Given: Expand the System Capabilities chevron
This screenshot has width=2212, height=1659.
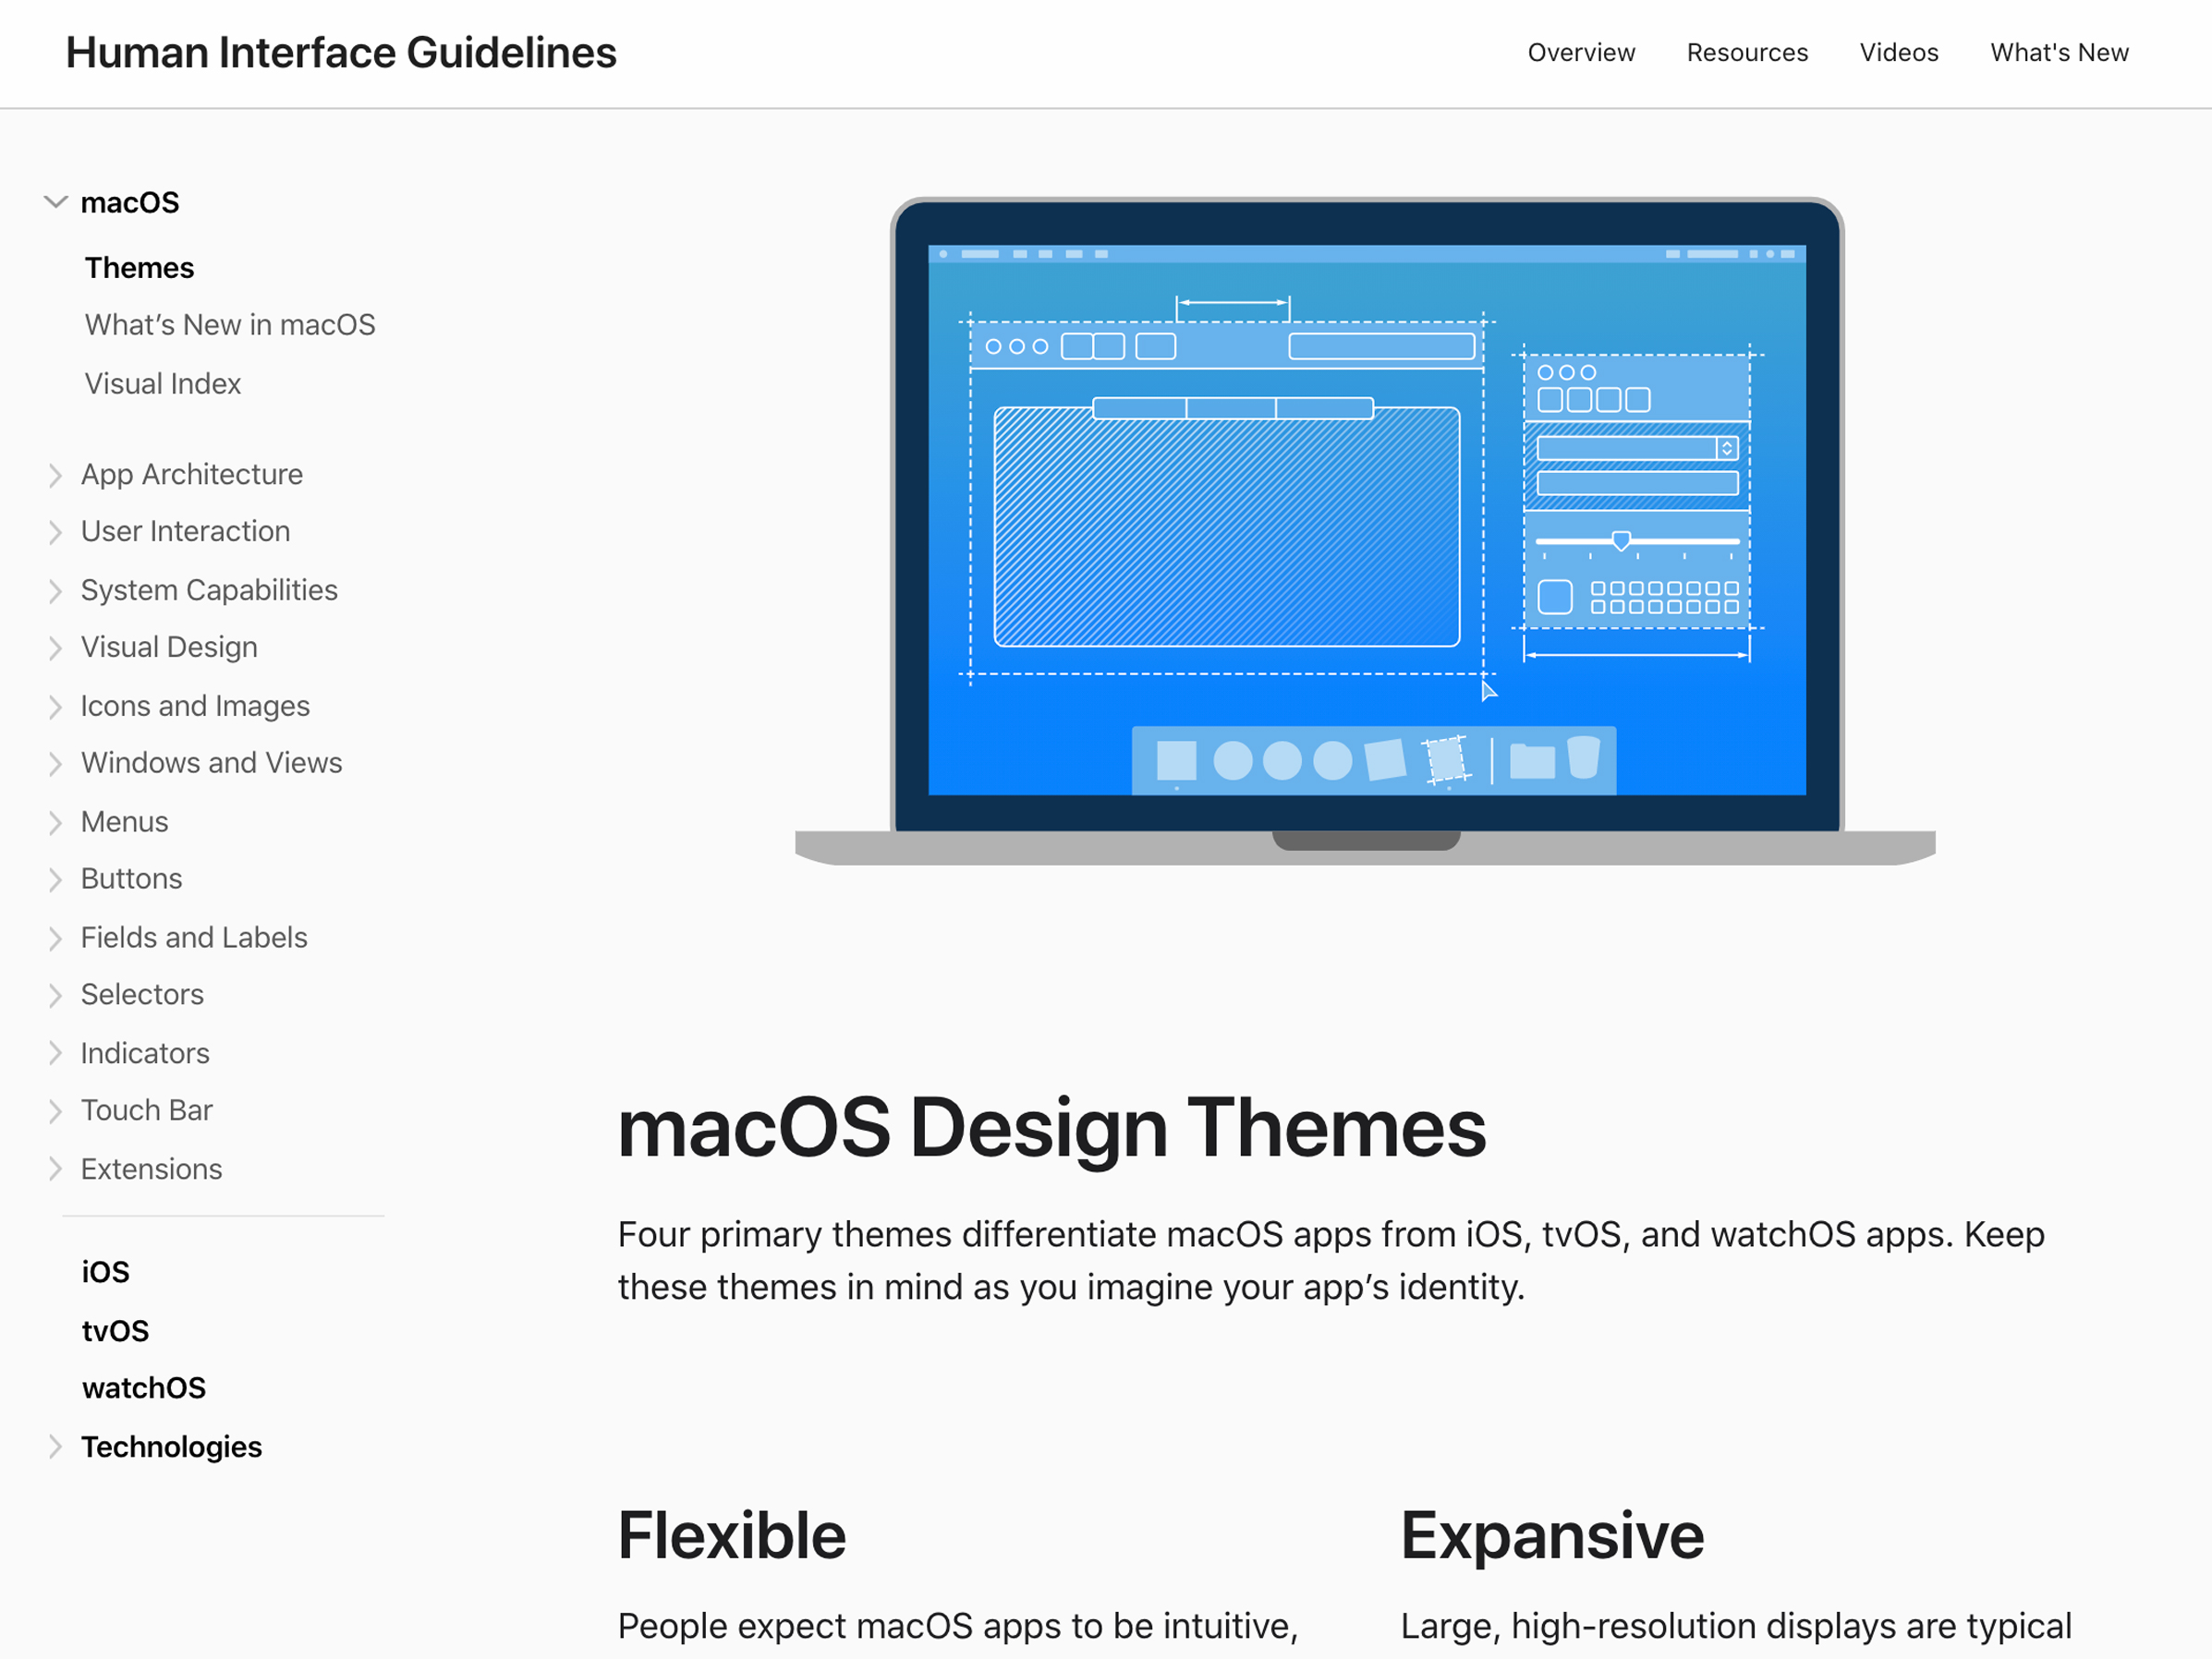Looking at the screenshot, I should click(x=57, y=590).
